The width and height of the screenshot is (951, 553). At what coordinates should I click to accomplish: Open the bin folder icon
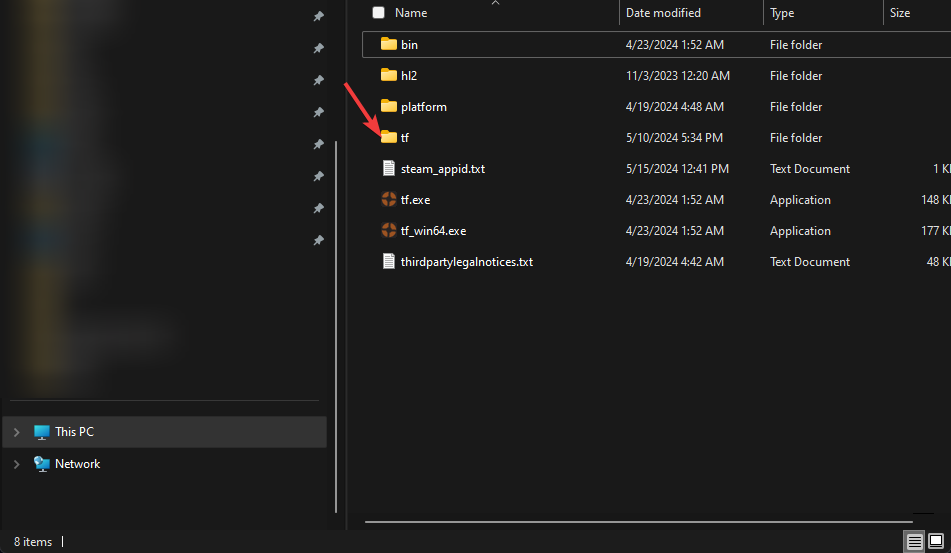[x=389, y=44]
